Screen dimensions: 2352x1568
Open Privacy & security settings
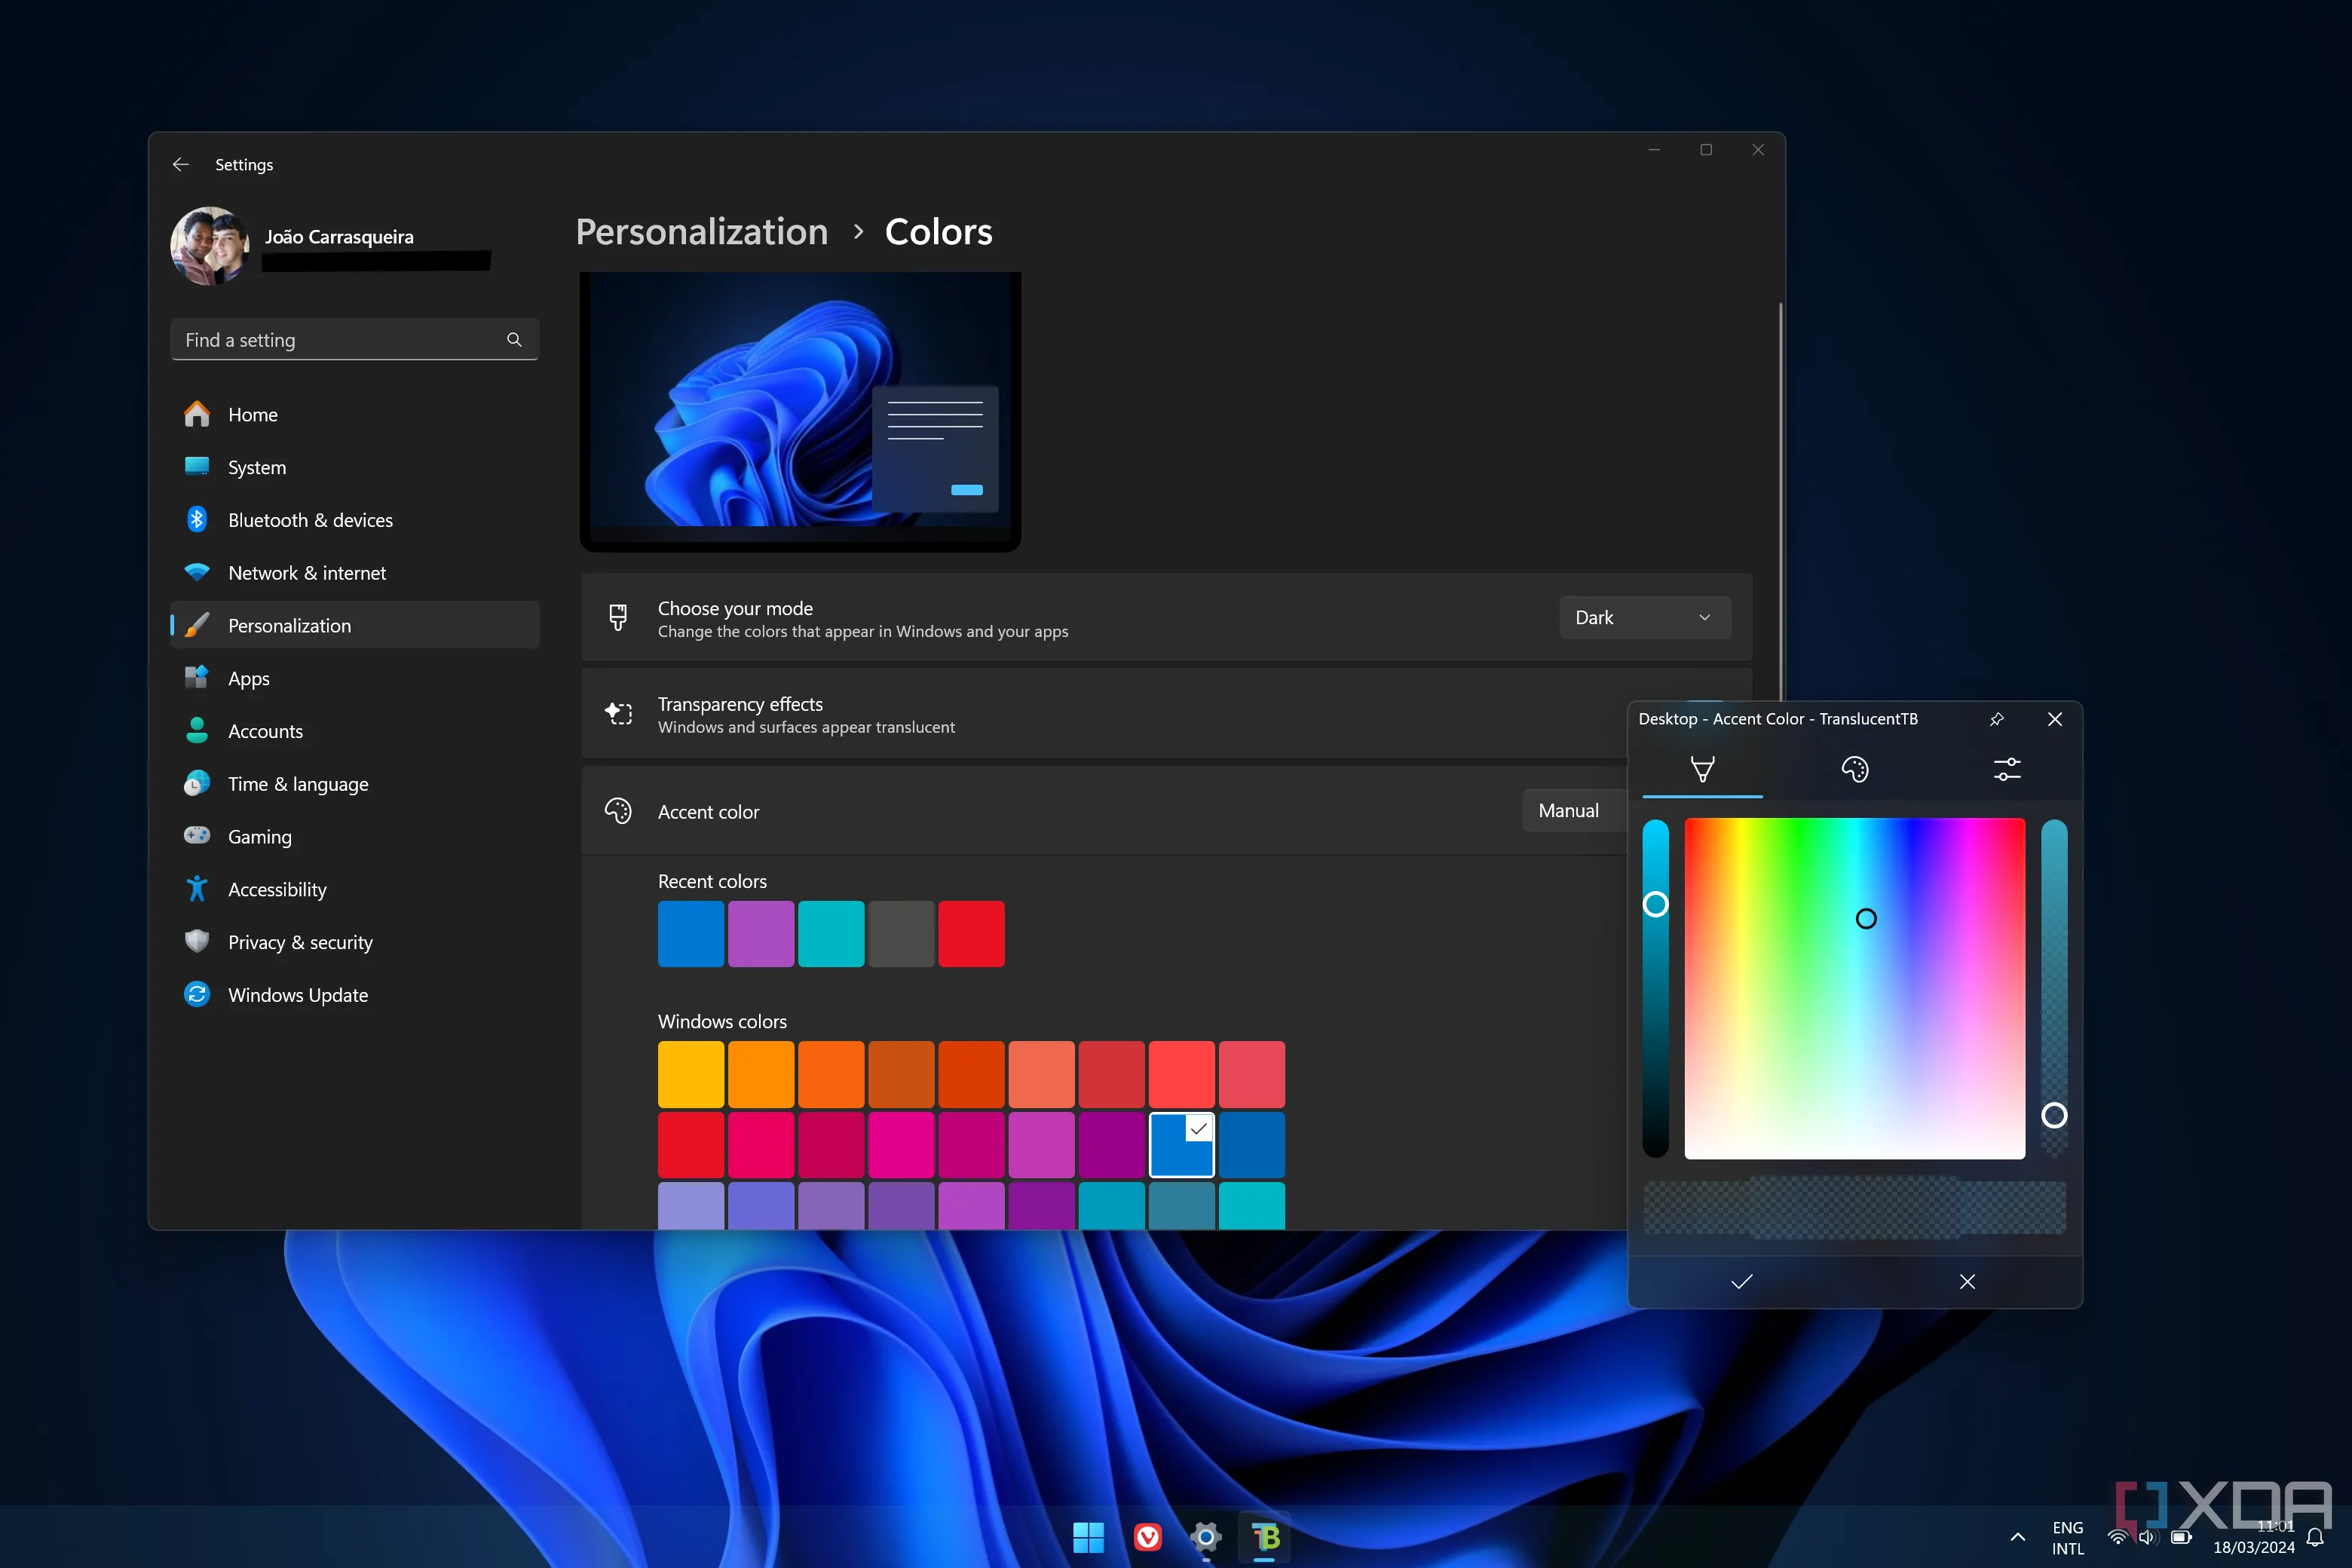(355, 942)
